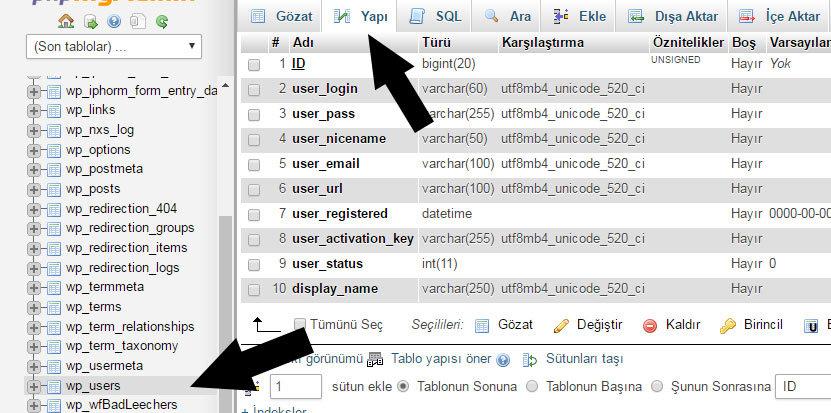
Task: Open wp_term_relationships table link
Action: pyautogui.click(x=130, y=327)
